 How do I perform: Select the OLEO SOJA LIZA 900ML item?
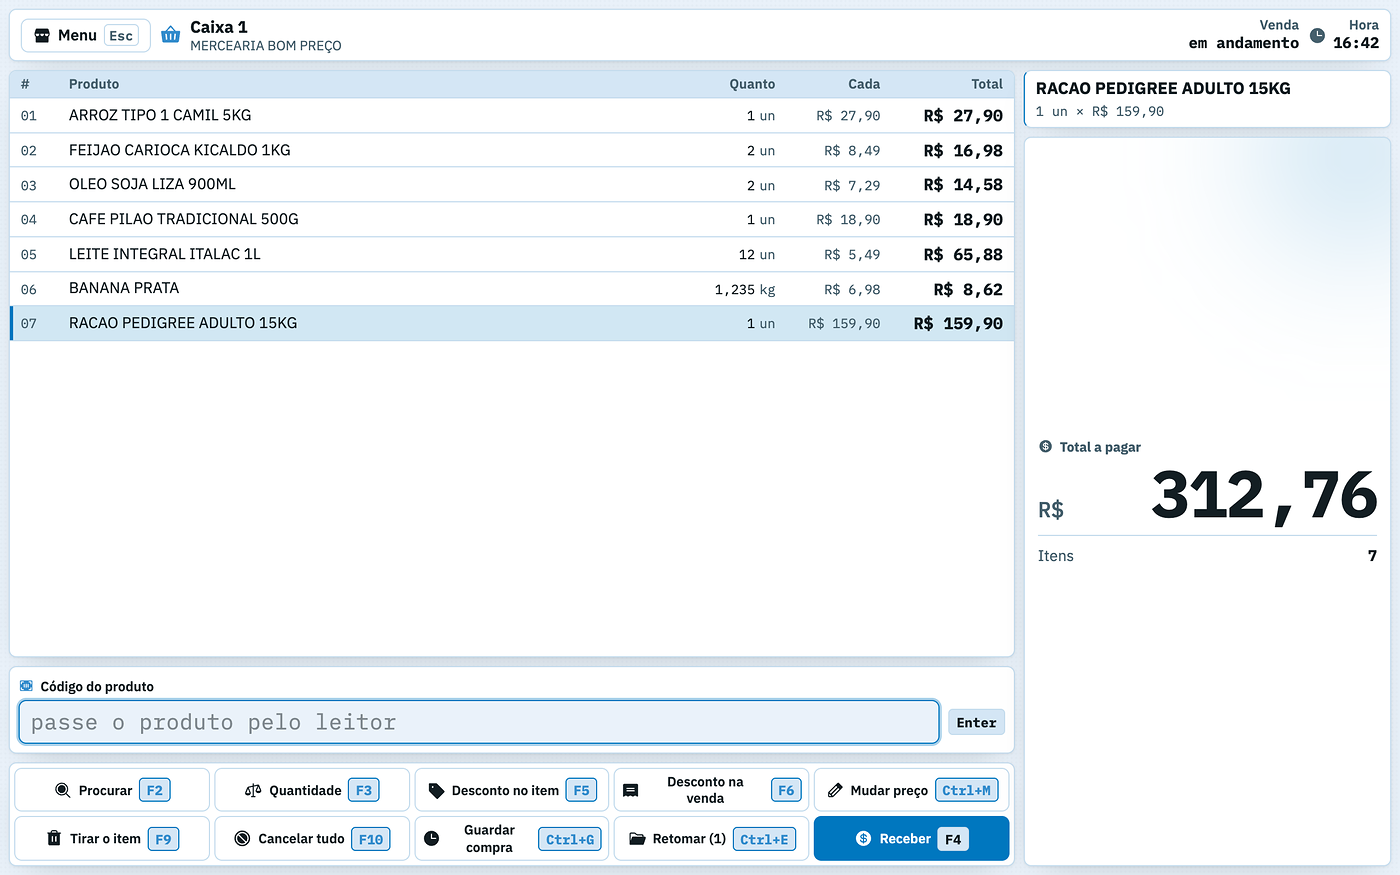click(x=512, y=185)
